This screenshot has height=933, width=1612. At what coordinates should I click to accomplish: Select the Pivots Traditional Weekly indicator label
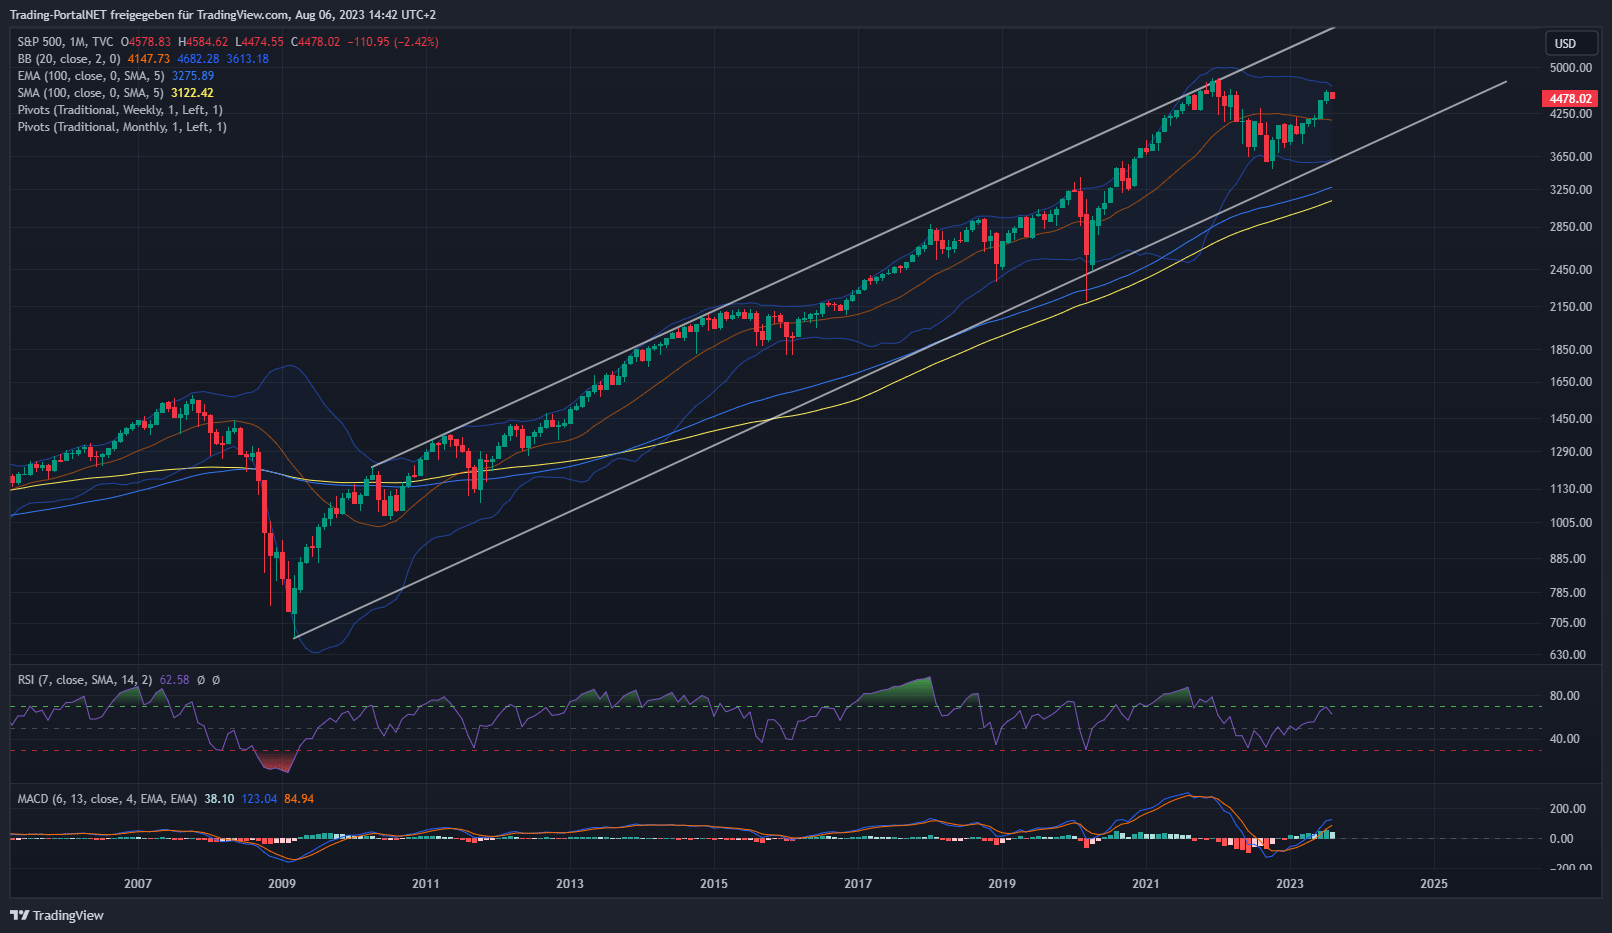120,110
